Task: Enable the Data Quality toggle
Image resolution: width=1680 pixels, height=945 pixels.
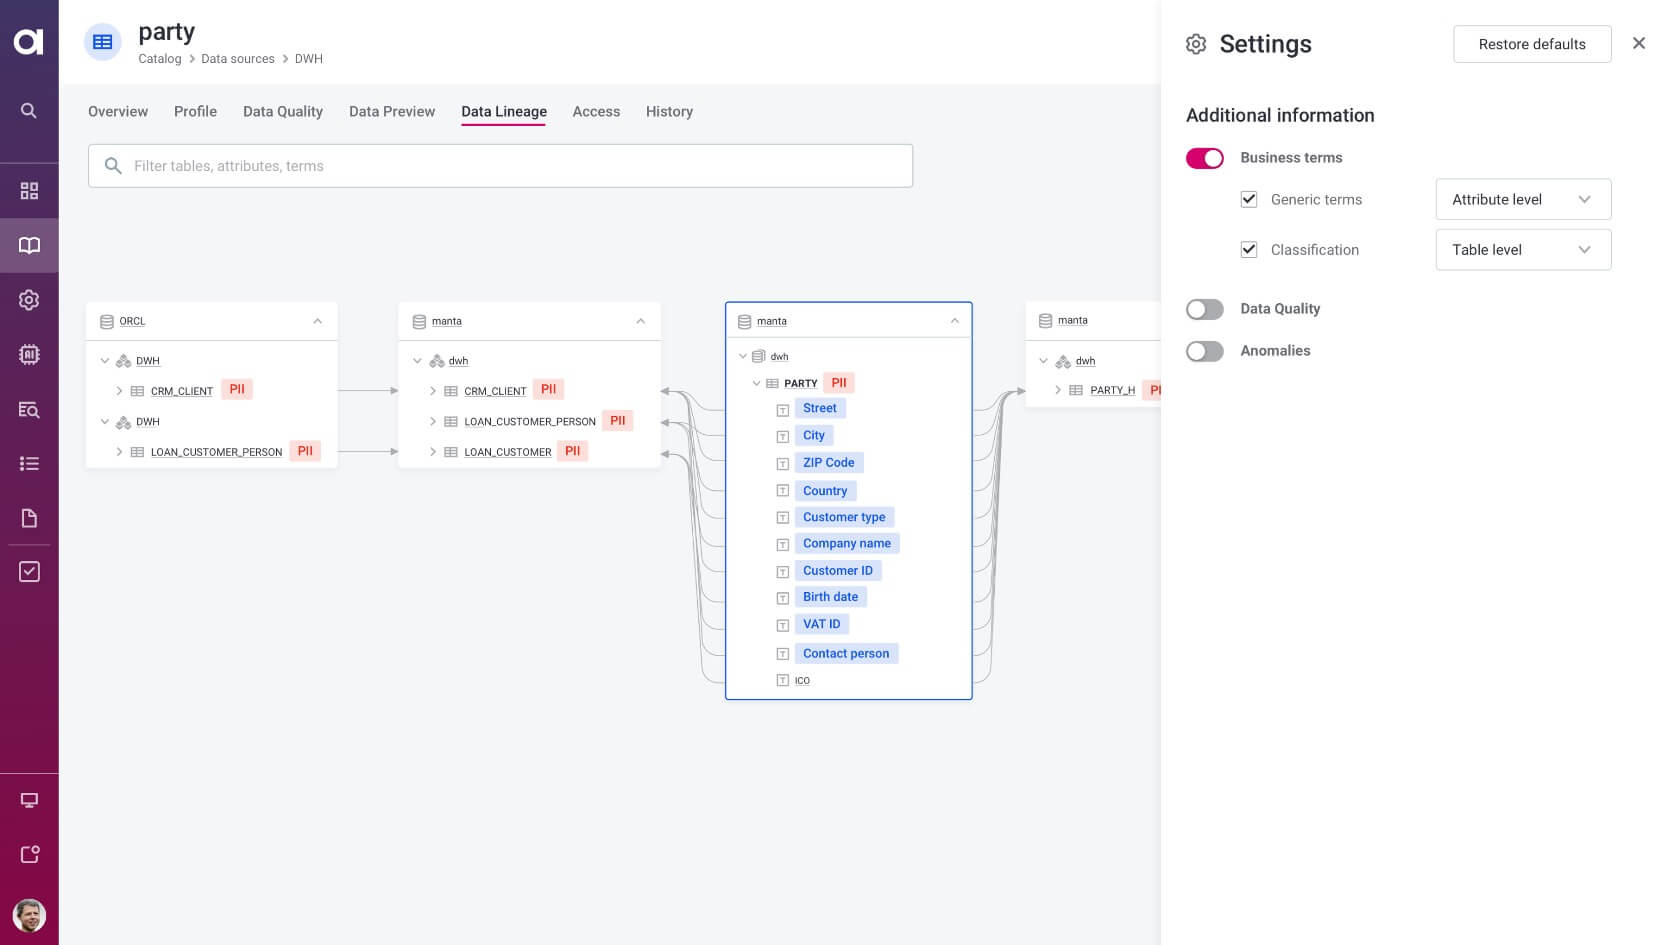Action: click(1204, 309)
